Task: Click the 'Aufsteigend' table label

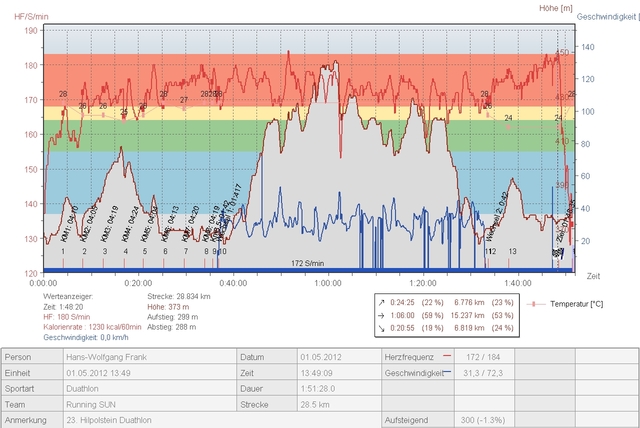Action: tap(407, 420)
